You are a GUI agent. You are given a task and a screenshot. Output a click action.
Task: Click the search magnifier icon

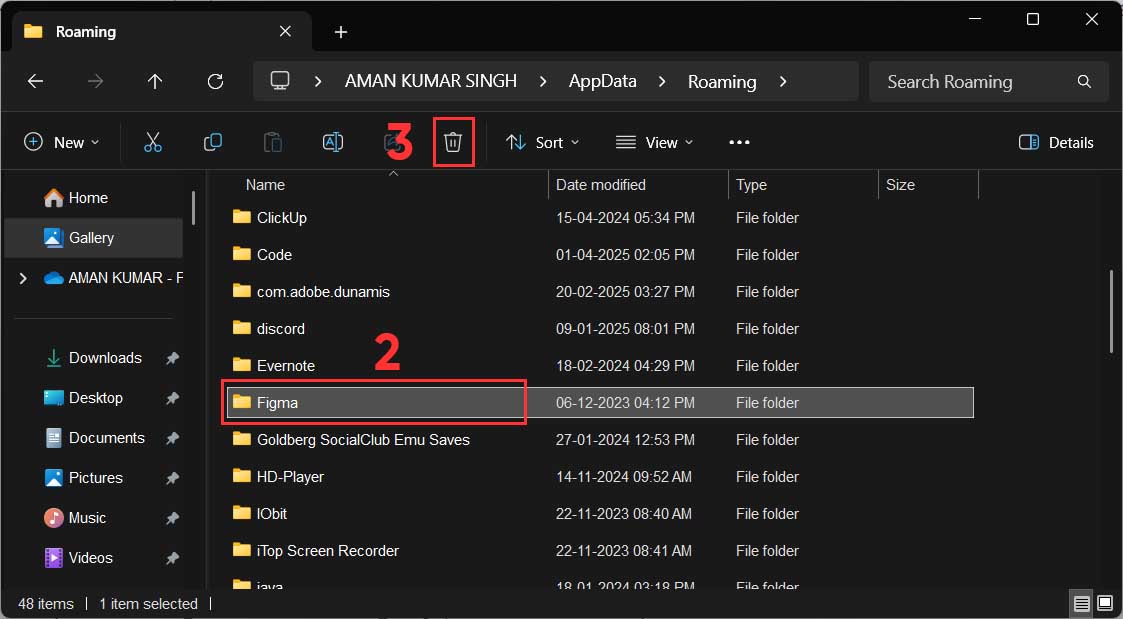click(x=1084, y=82)
